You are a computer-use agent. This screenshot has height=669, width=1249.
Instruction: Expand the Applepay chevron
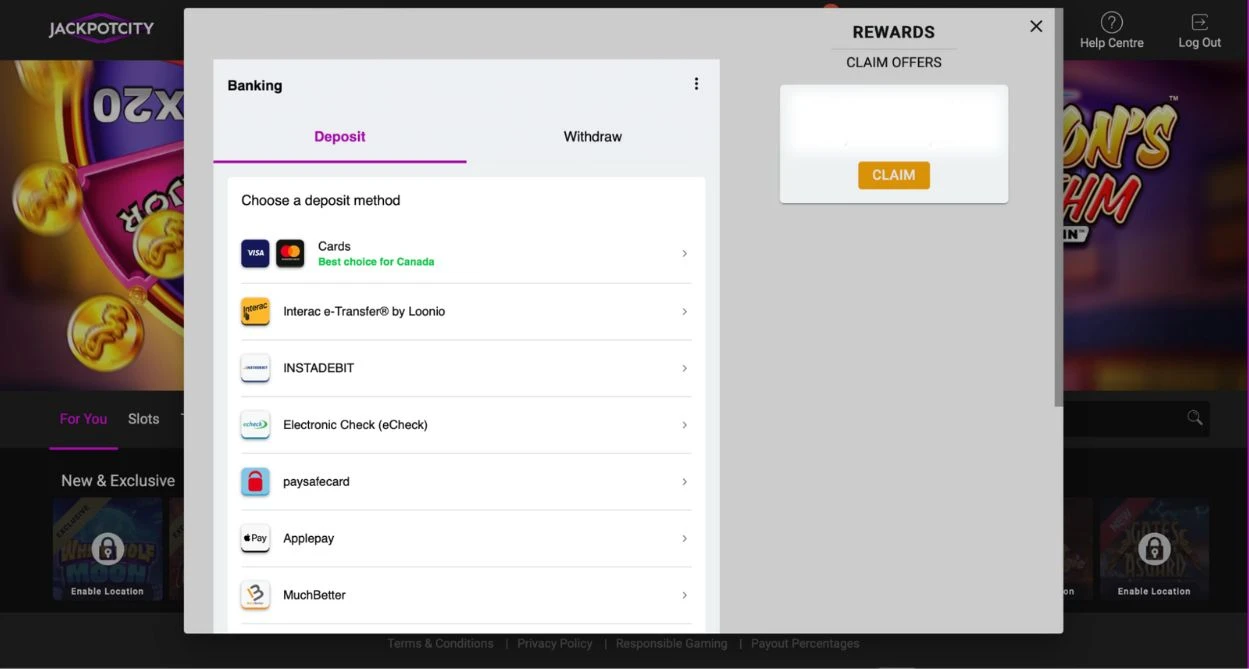[684, 538]
